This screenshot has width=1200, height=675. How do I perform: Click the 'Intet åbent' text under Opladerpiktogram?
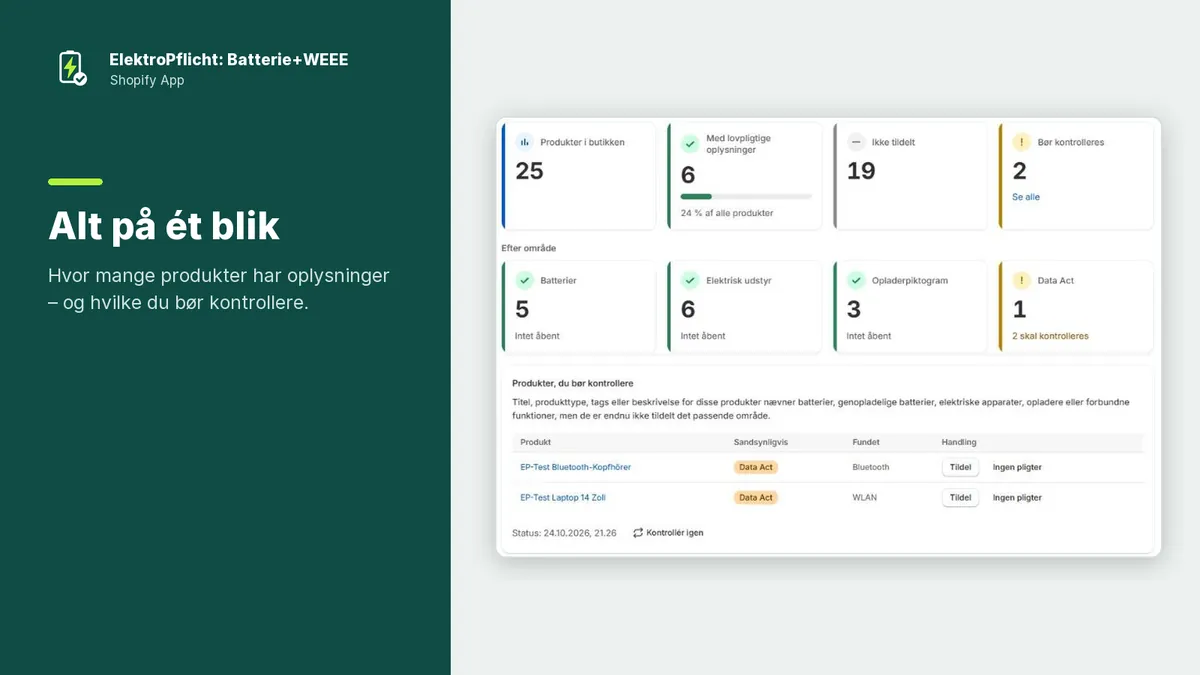coord(869,336)
